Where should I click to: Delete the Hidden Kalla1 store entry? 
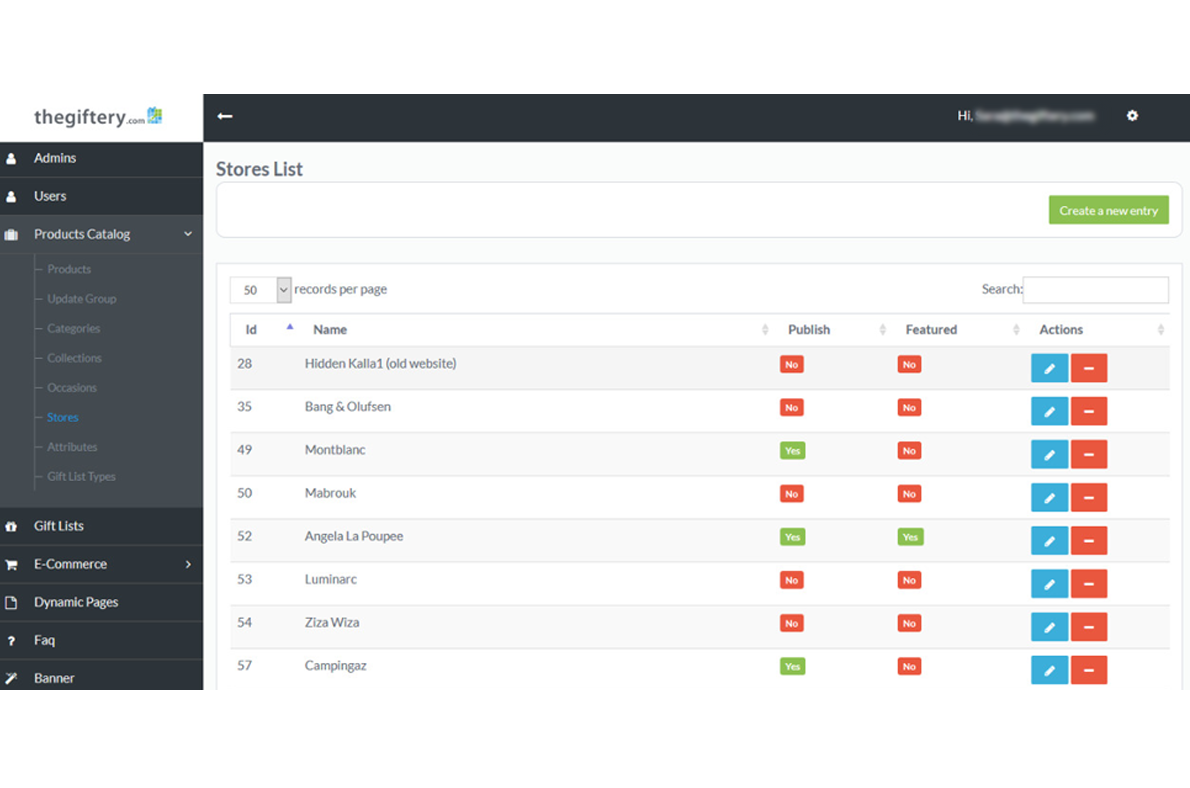[1089, 368]
